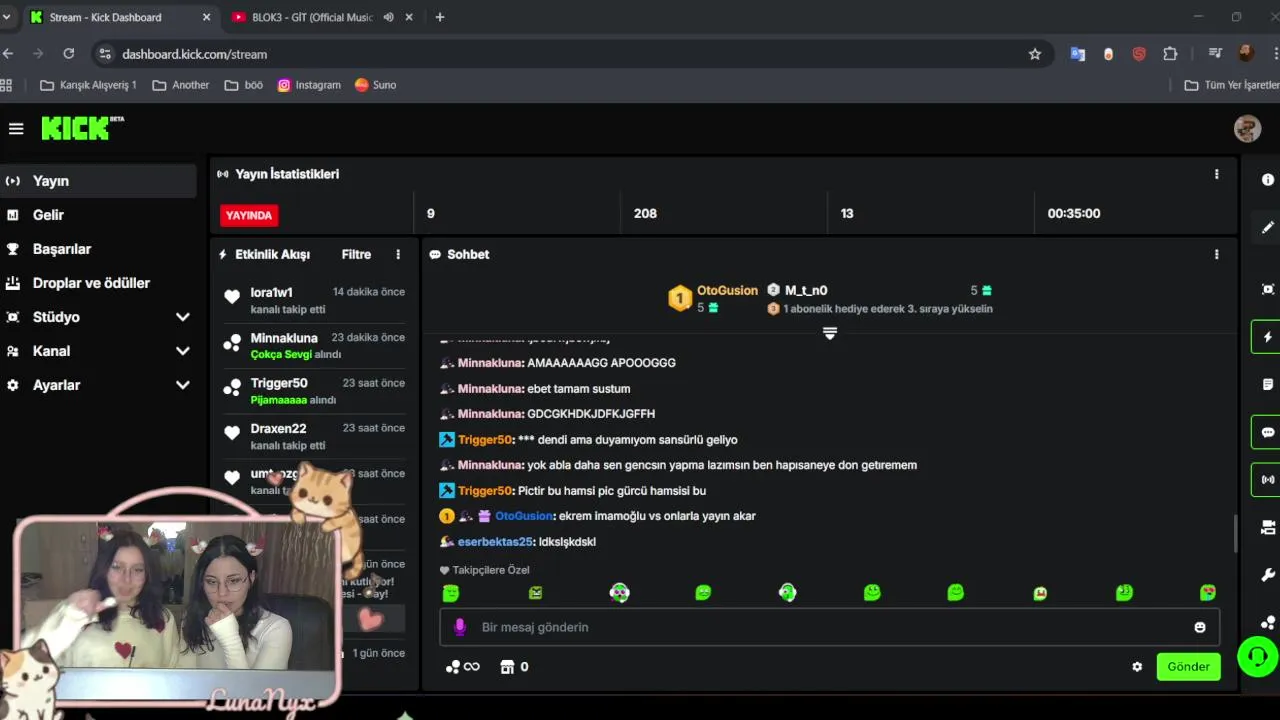The height and width of the screenshot is (720, 1280).
Task: Click the address bar URL
Action: 195,54
